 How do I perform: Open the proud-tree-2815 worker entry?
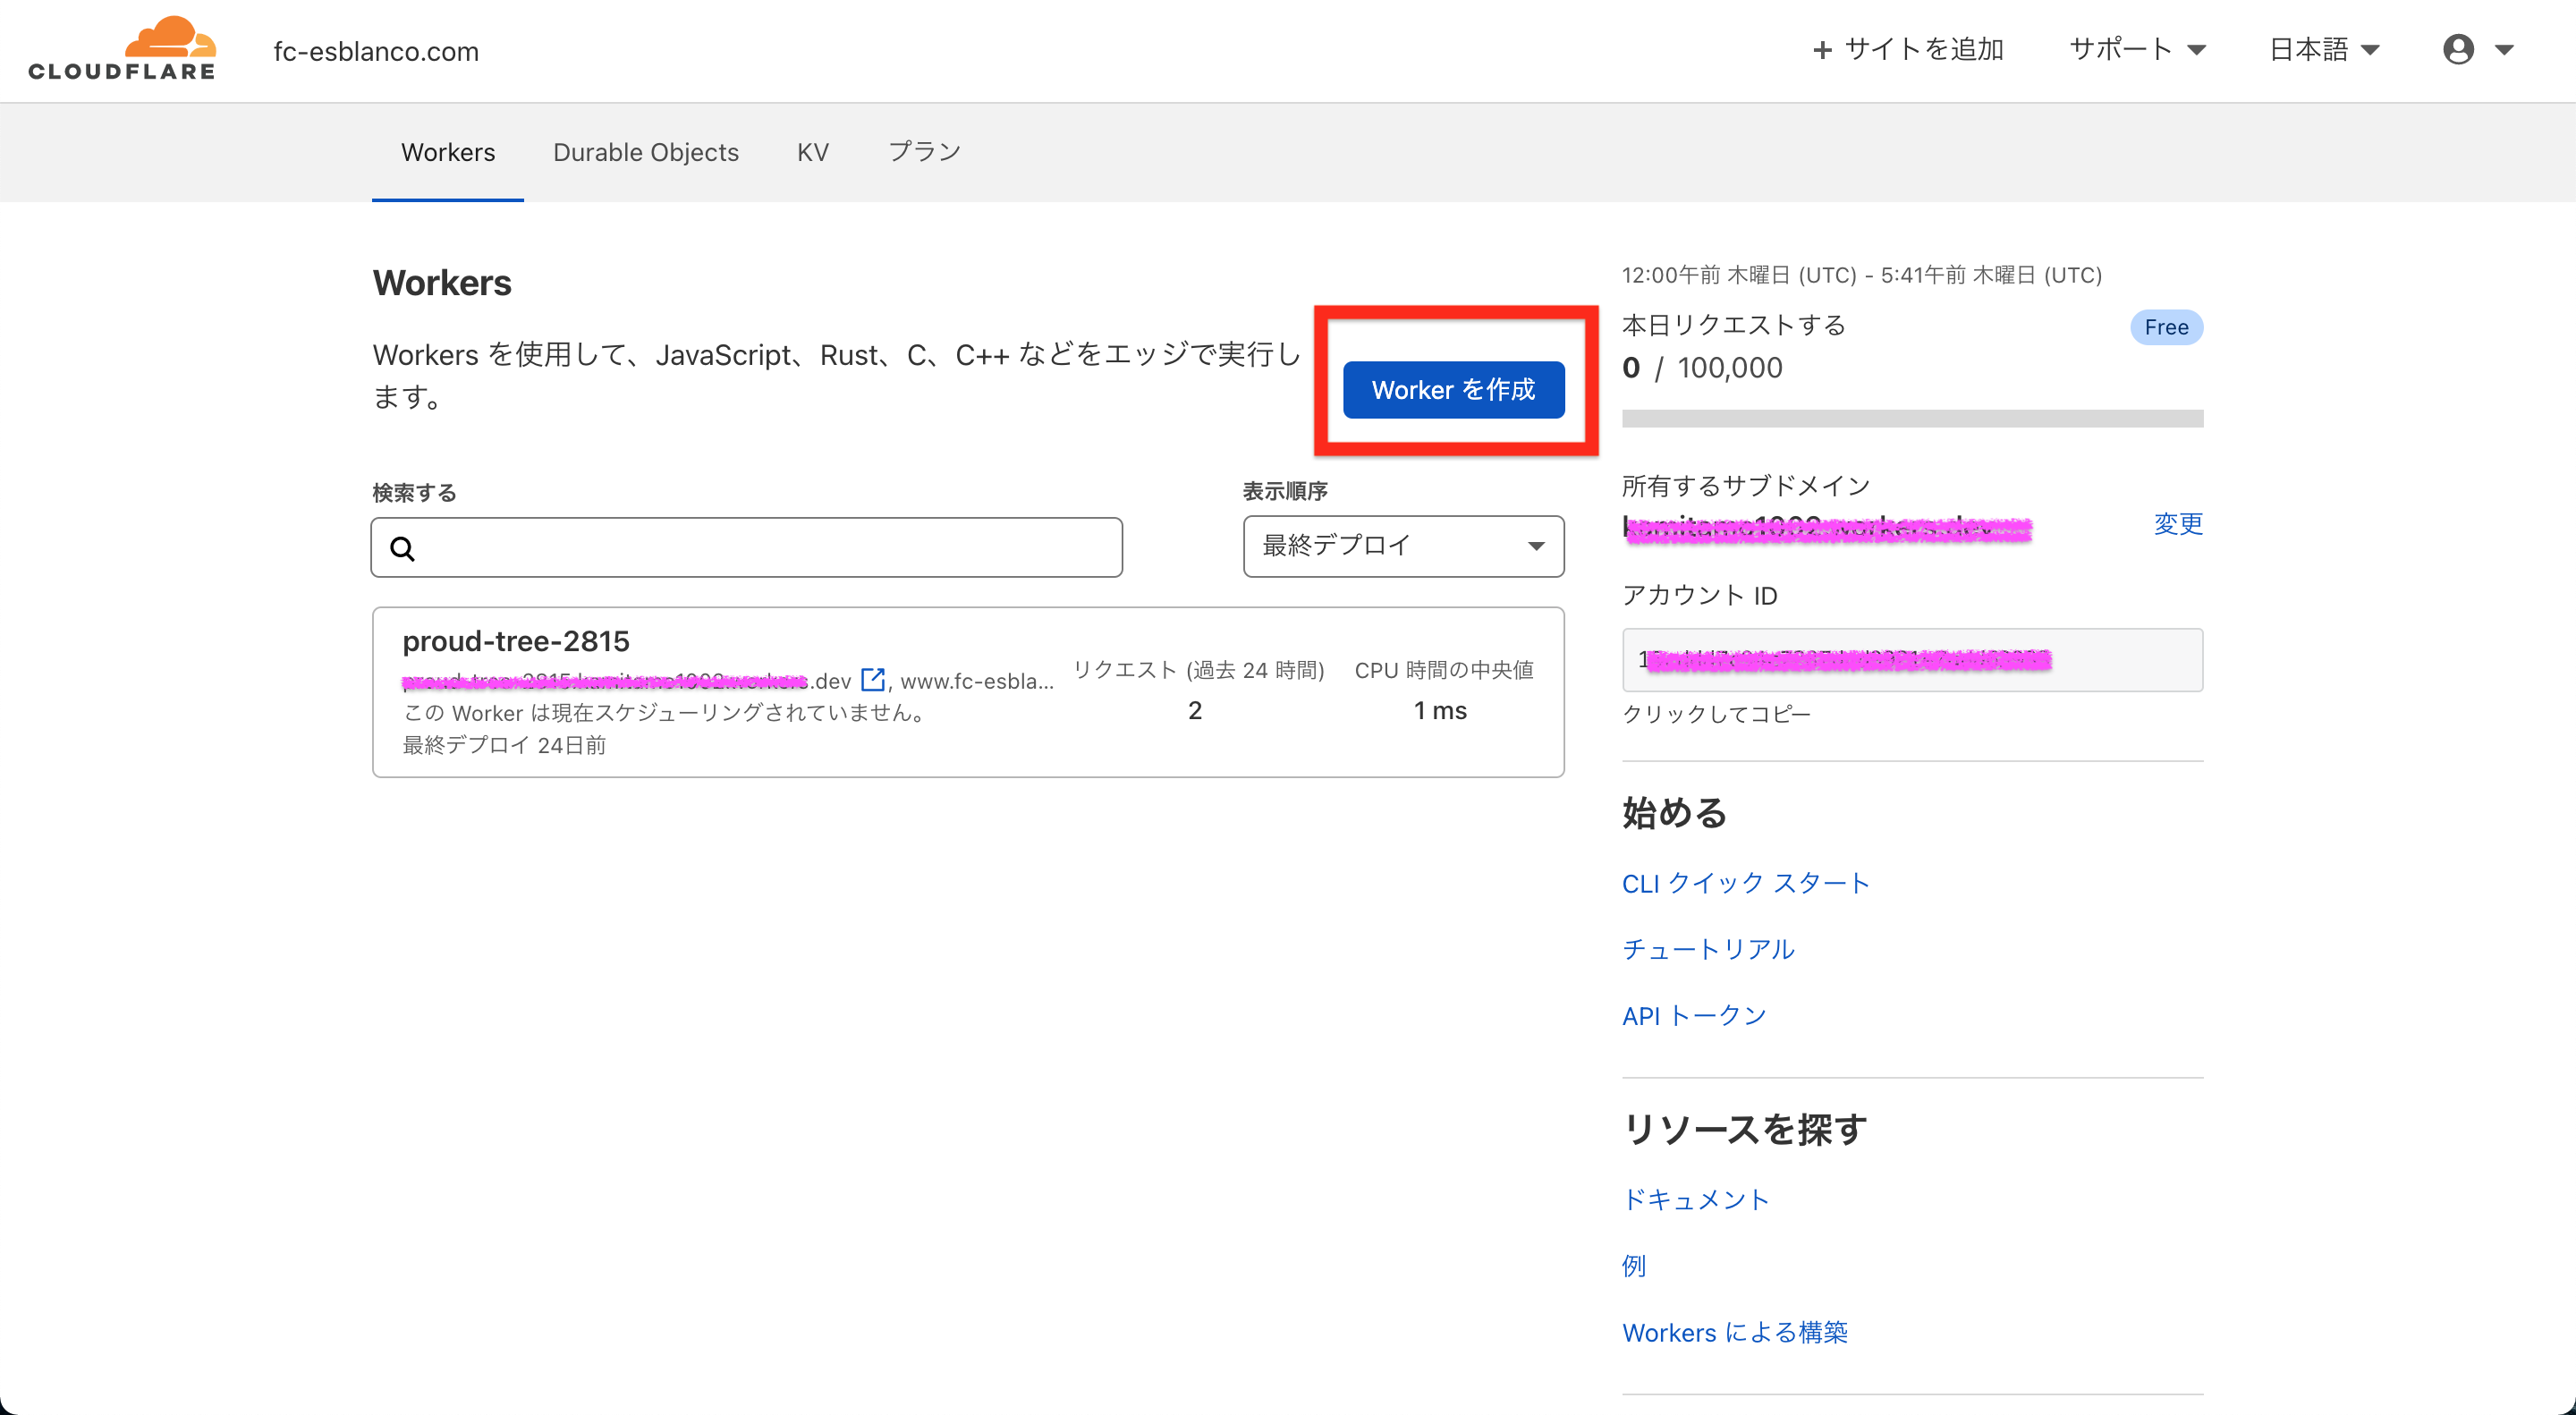(516, 641)
